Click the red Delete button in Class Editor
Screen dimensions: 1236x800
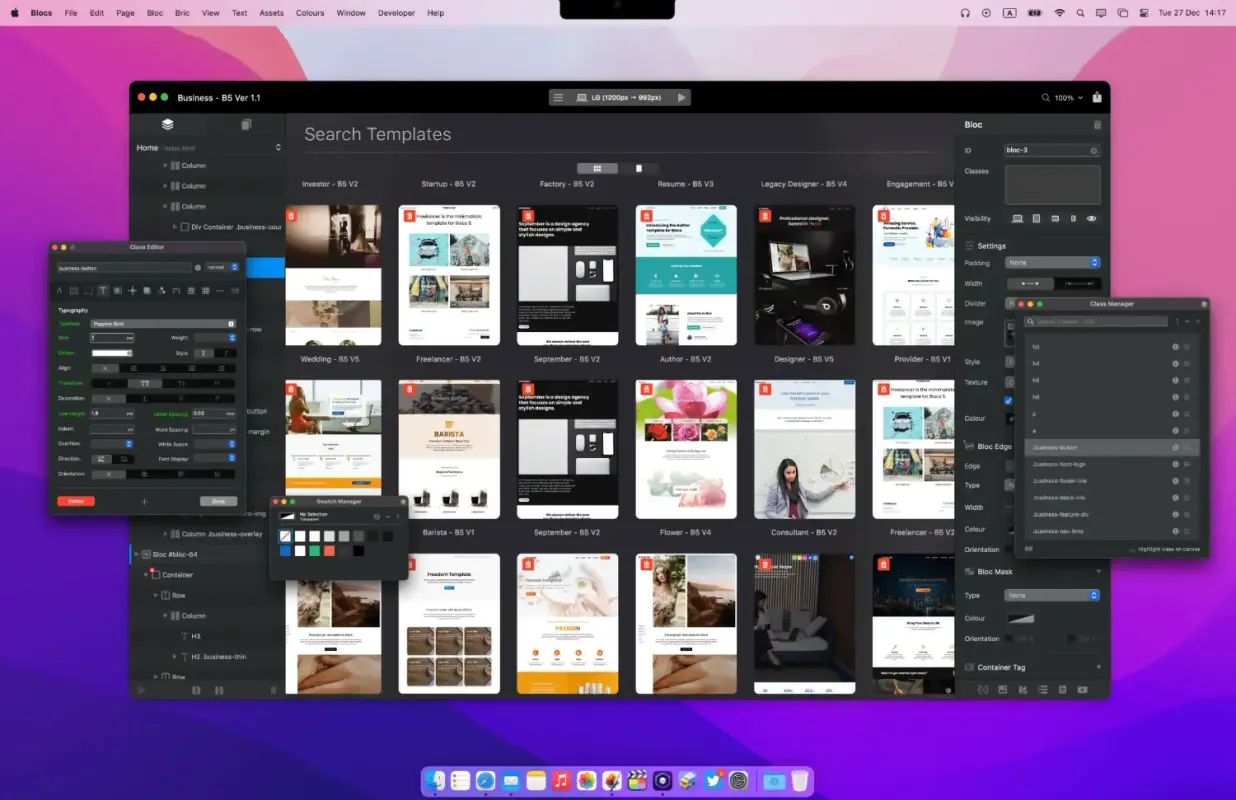[x=76, y=501]
